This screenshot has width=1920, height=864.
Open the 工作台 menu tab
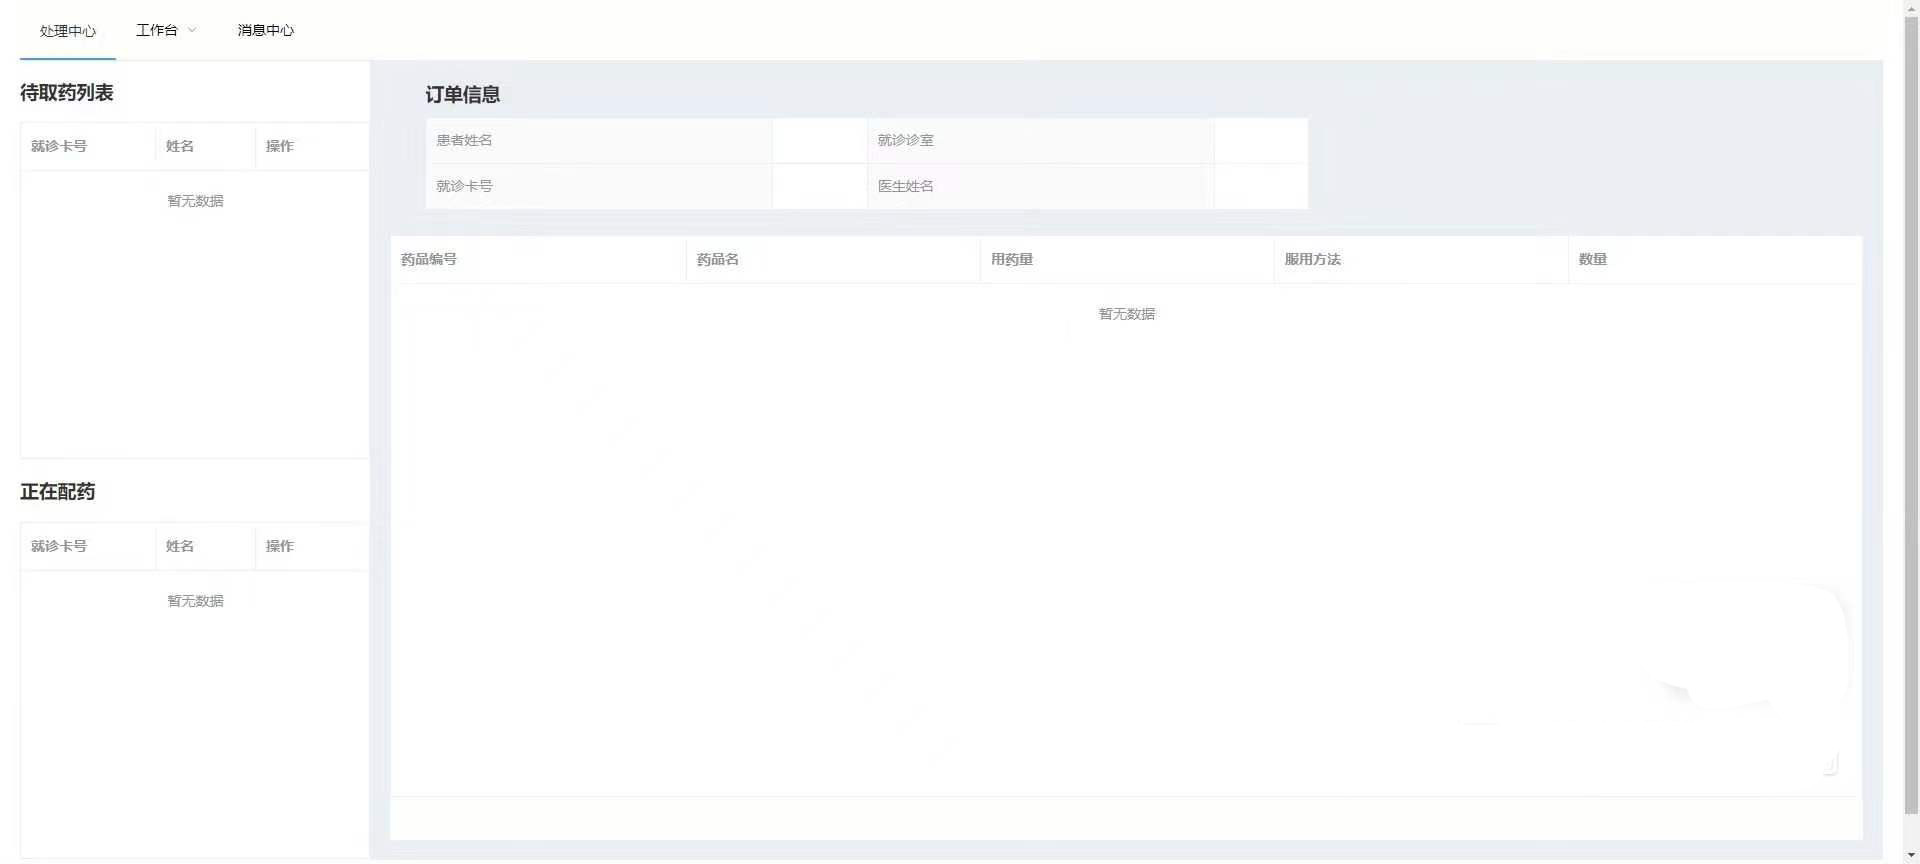[157, 31]
